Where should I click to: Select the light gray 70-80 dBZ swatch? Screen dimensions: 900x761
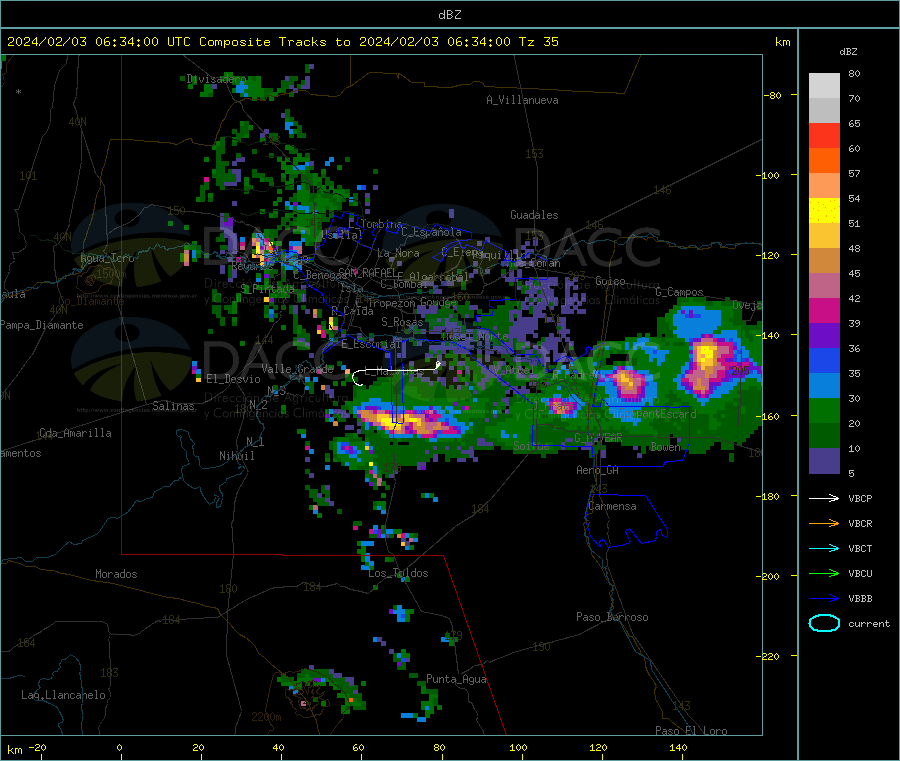pos(824,86)
